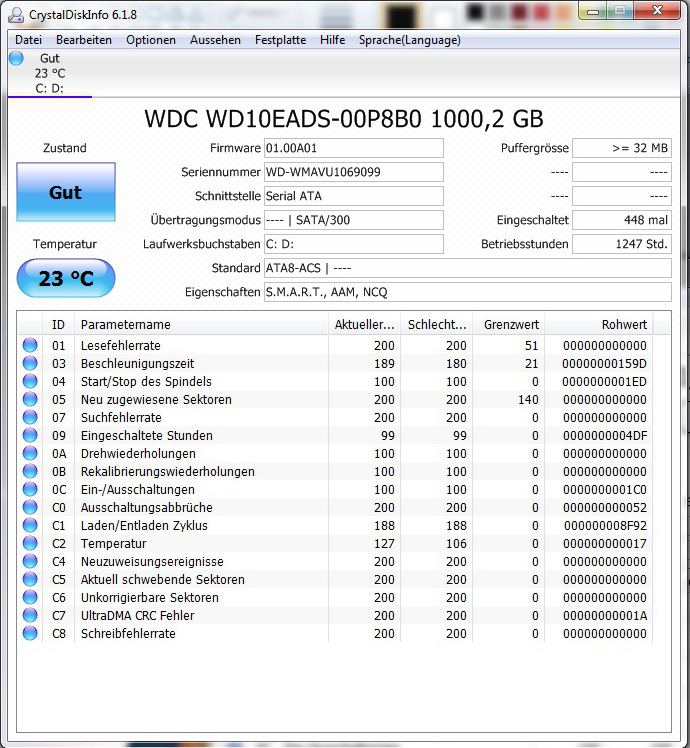The image size is (690, 748).
Task: Click the Parametername column header
Action: point(201,324)
